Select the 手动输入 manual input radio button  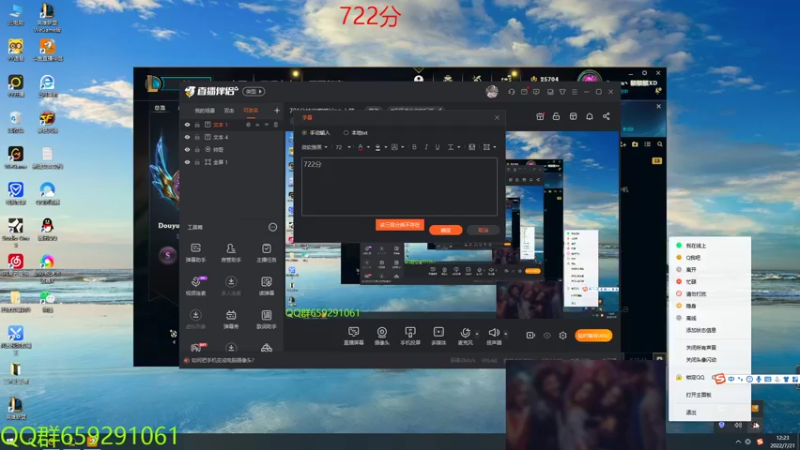point(305,133)
